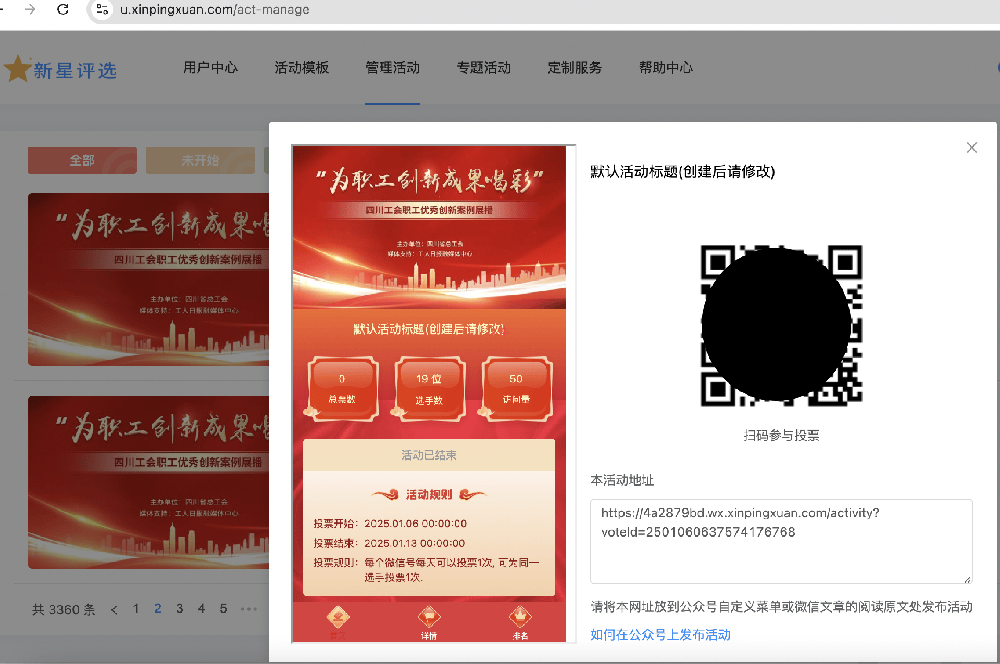Select the 管理活动 navigation tab
The image size is (1000, 664).
[392, 68]
